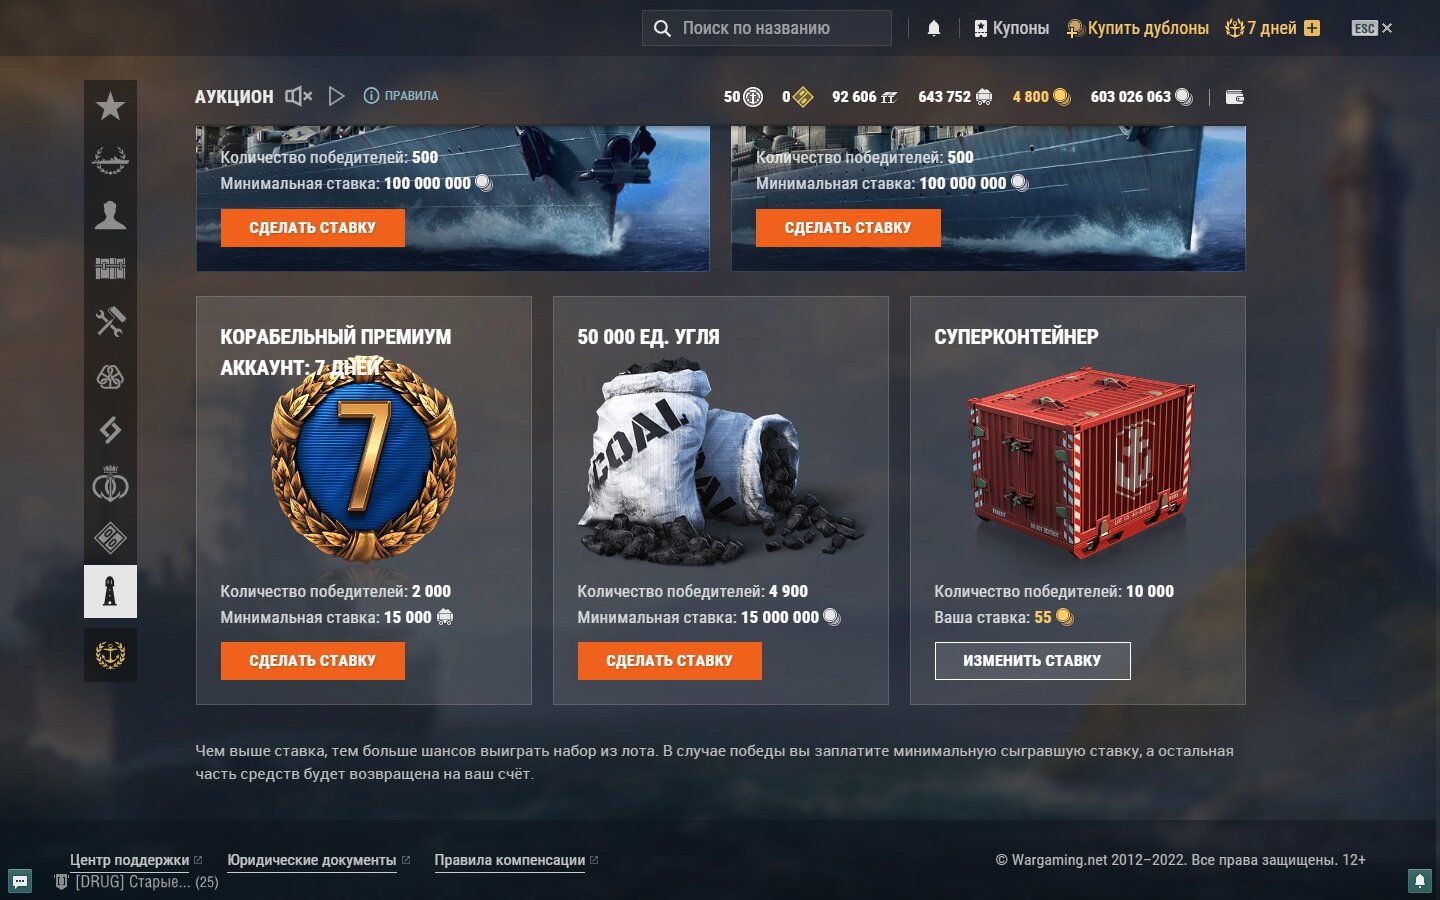The height and width of the screenshot is (900, 1440).
Task: Click the red supercontainer image
Action: tap(1080, 462)
